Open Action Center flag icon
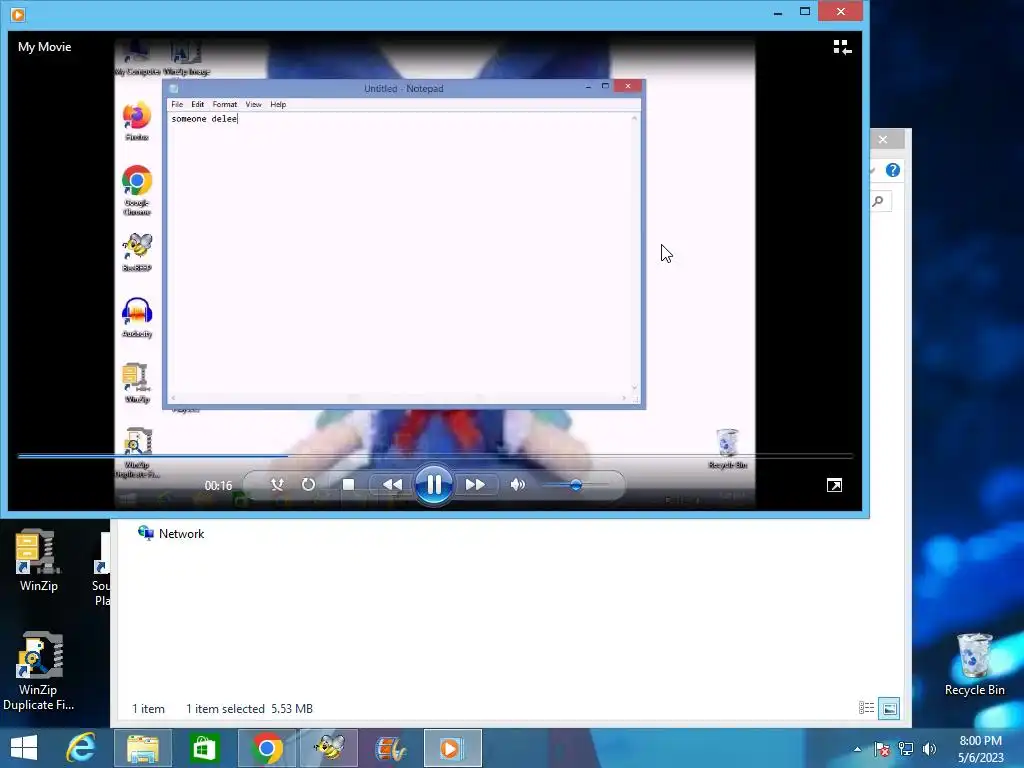1024x768 pixels. (x=882, y=749)
